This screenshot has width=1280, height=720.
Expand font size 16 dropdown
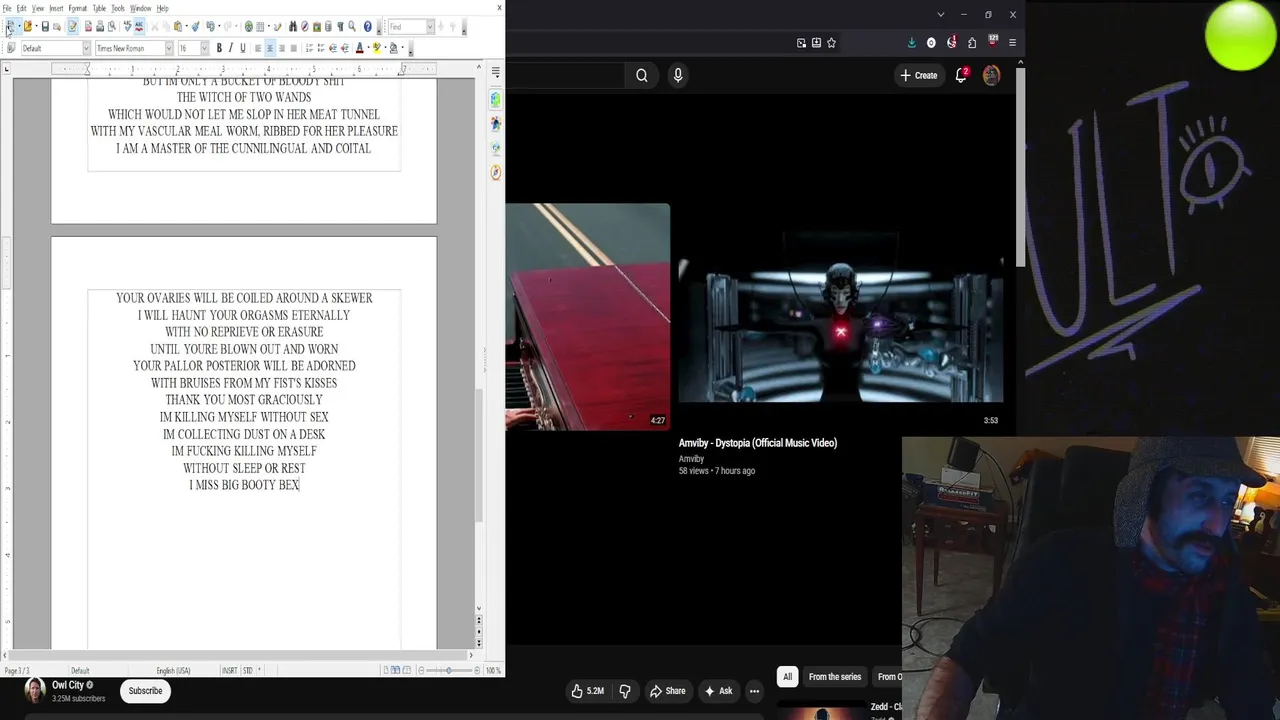tap(205, 48)
